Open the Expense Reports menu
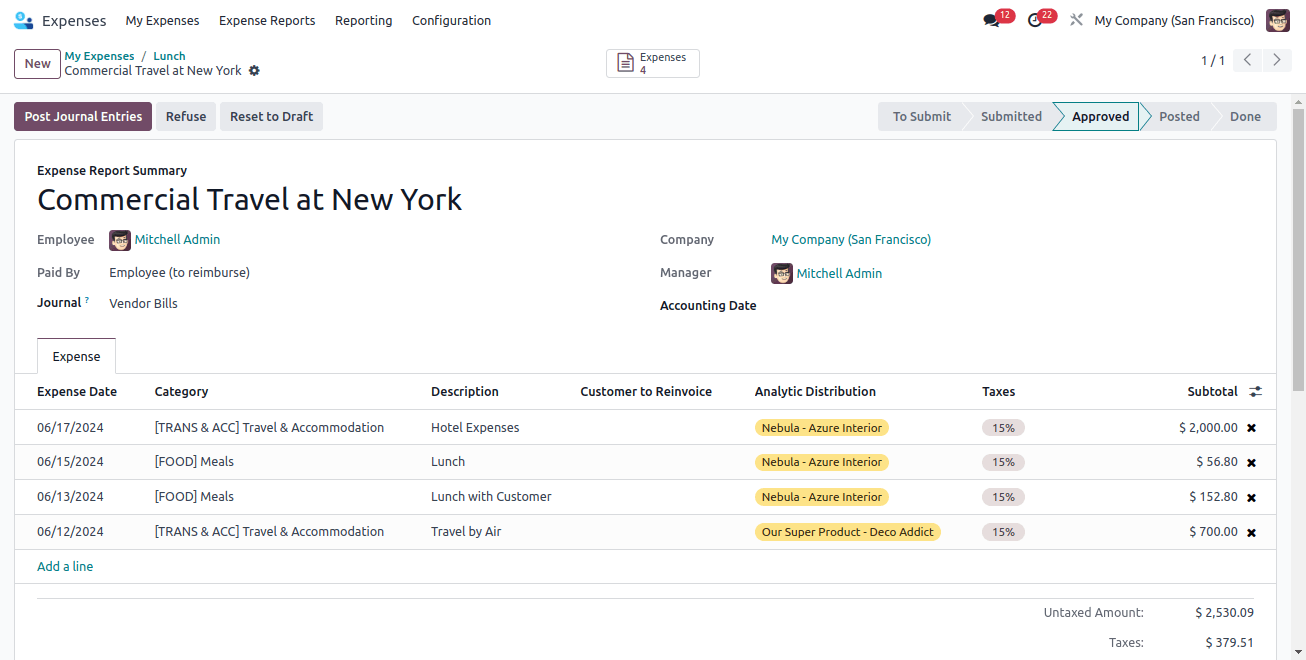 pos(267,20)
